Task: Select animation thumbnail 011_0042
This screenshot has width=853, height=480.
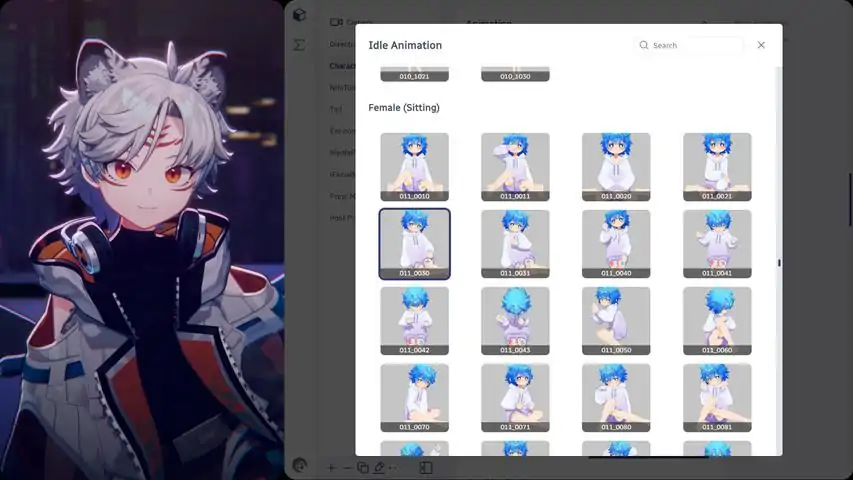Action: pos(415,321)
